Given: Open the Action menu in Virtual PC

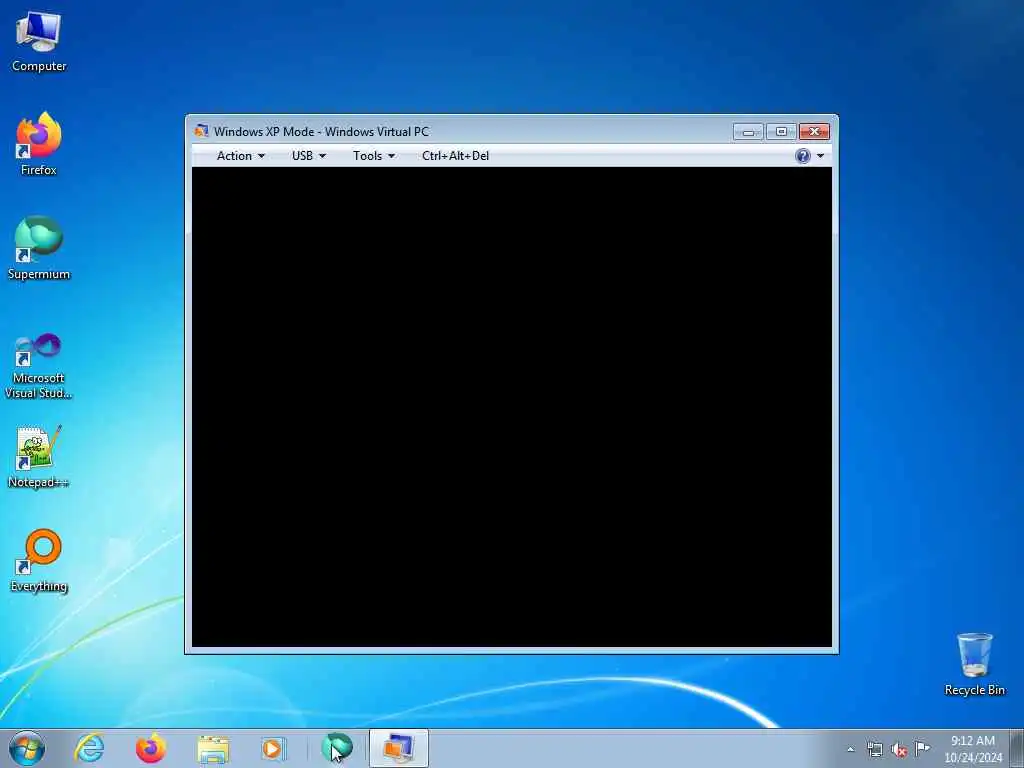Looking at the screenshot, I should (x=241, y=155).
